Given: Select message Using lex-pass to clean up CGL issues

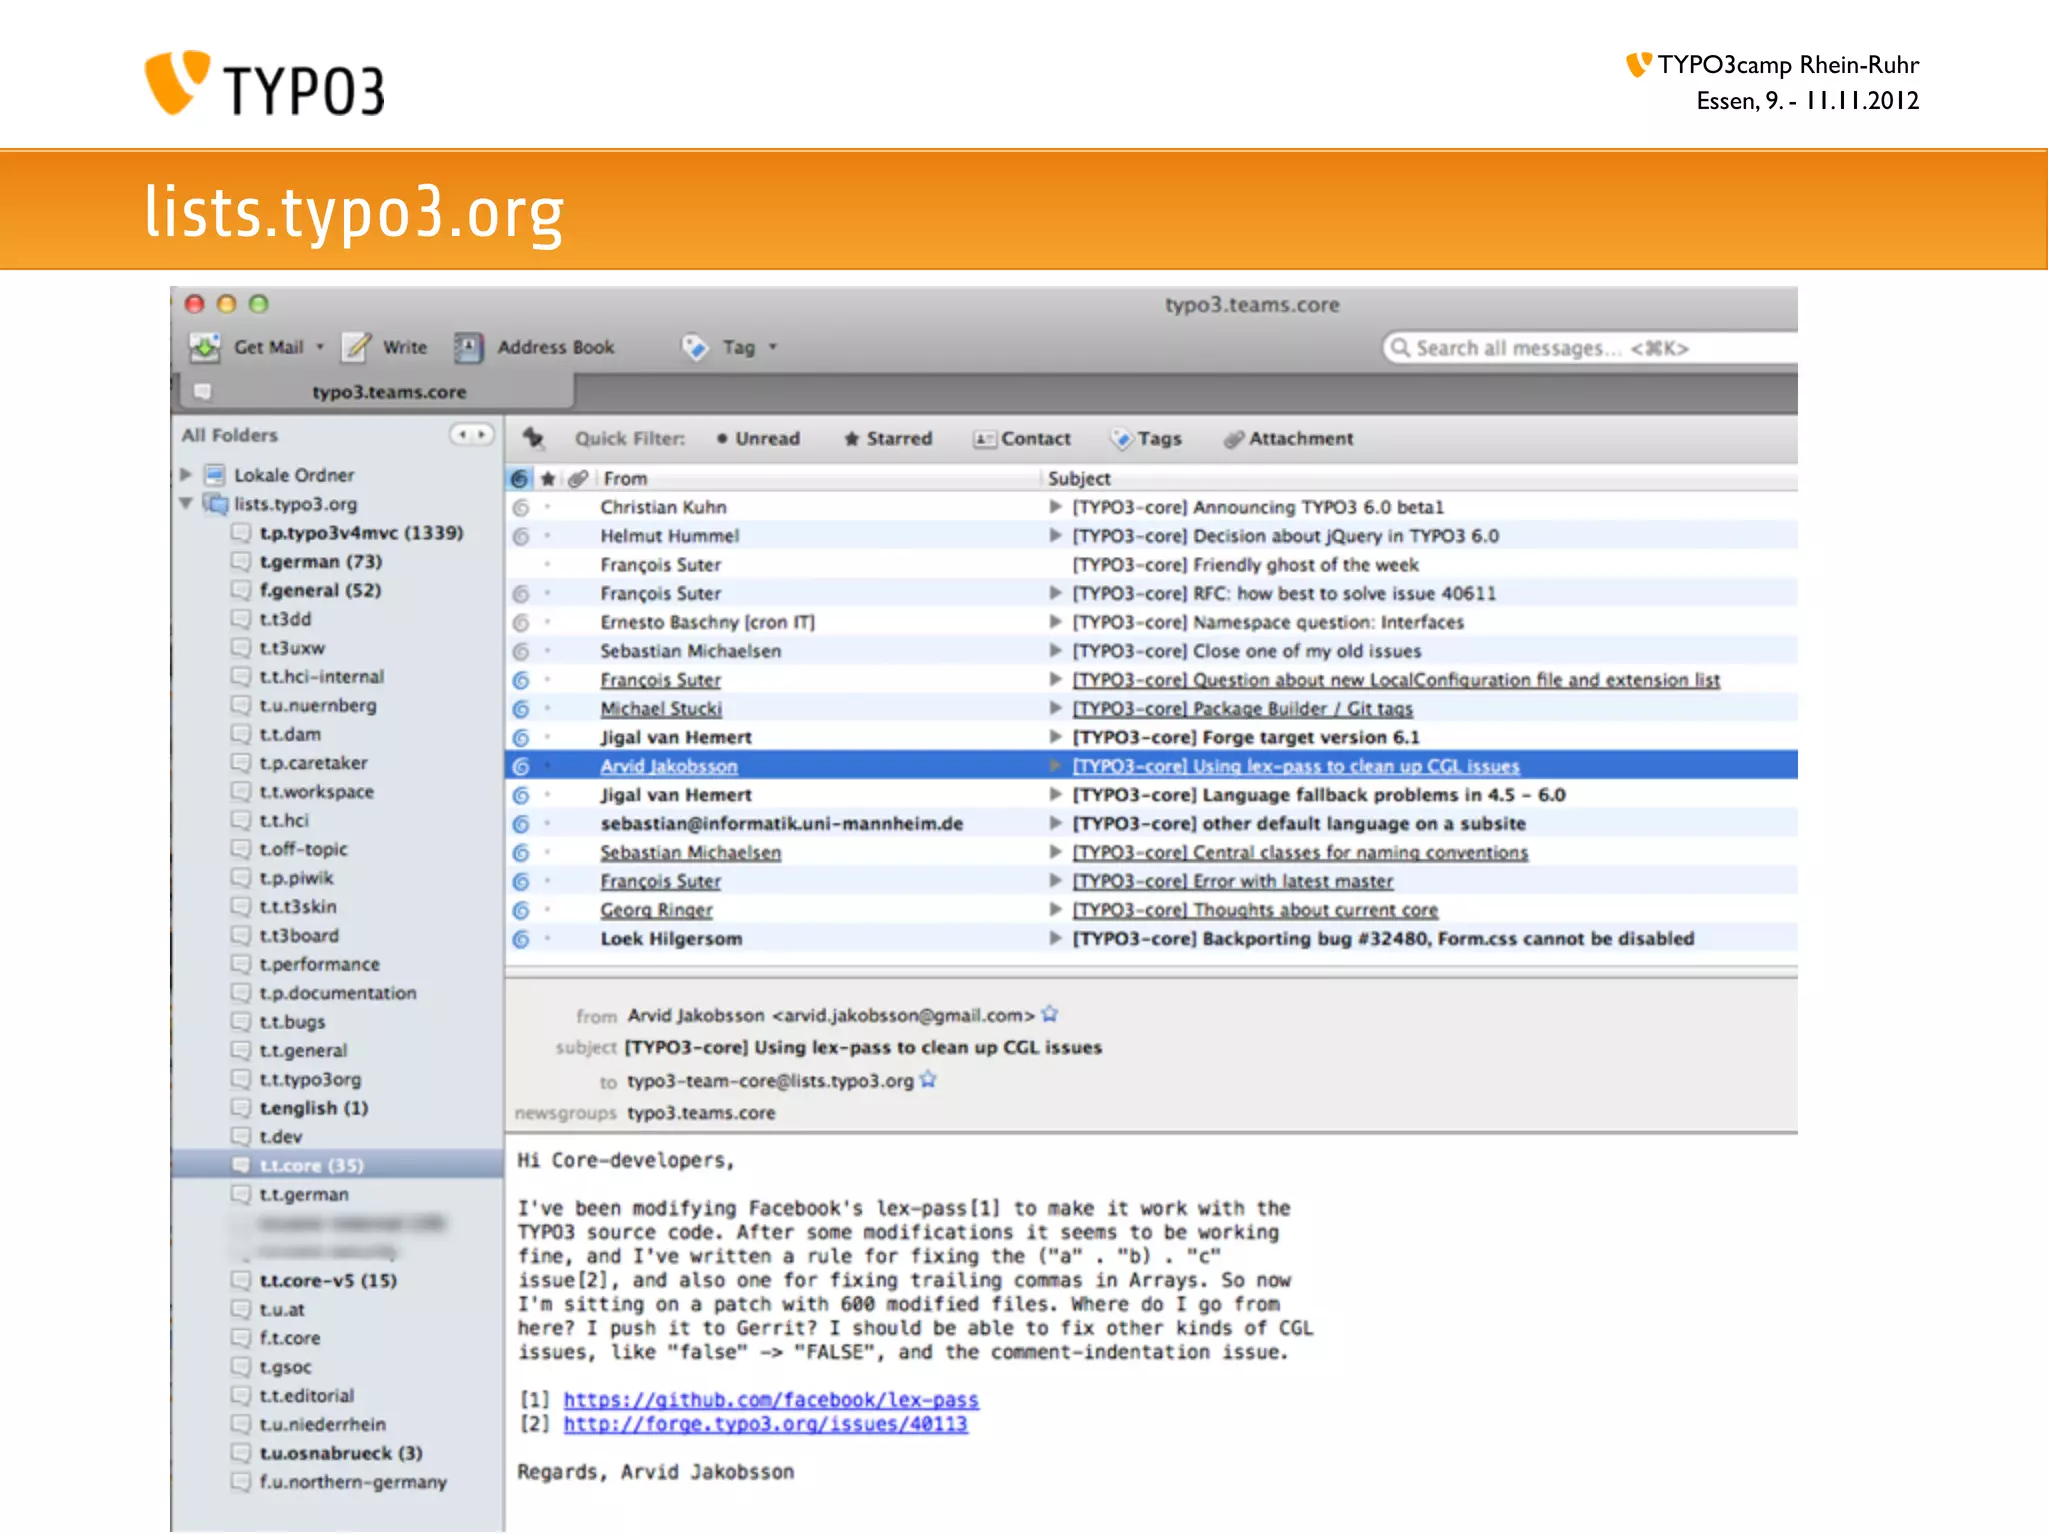Looking at the screenshot, I should pos(1295,766).
